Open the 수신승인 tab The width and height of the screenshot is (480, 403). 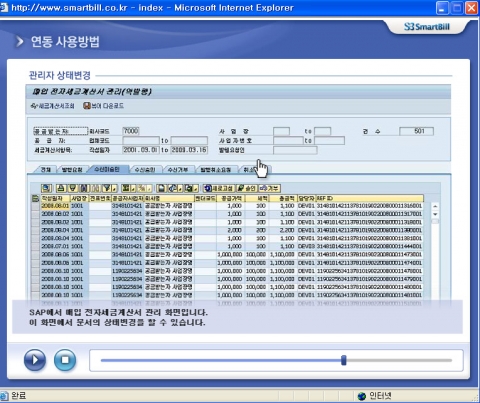[x=145, y=170]
